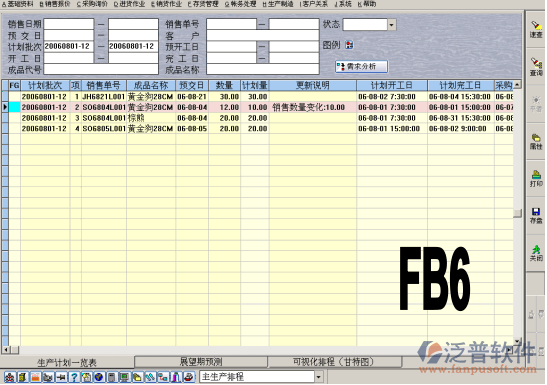Viewport: 547px width, 385px height.
Task: Click the 成品代号 input field
Action: pyautogui.click(x=101, y=69)
